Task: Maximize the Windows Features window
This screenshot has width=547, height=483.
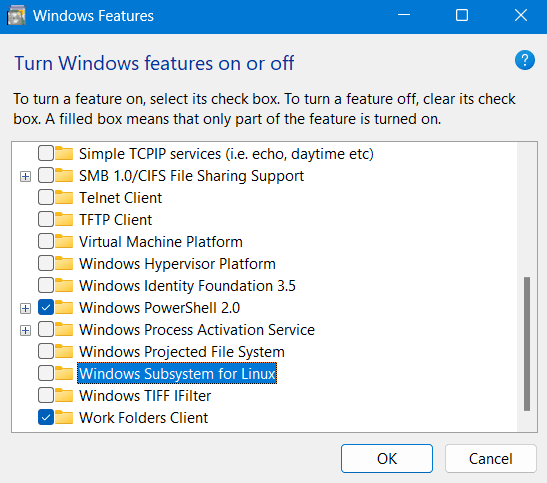Action: tap(462, 15)
